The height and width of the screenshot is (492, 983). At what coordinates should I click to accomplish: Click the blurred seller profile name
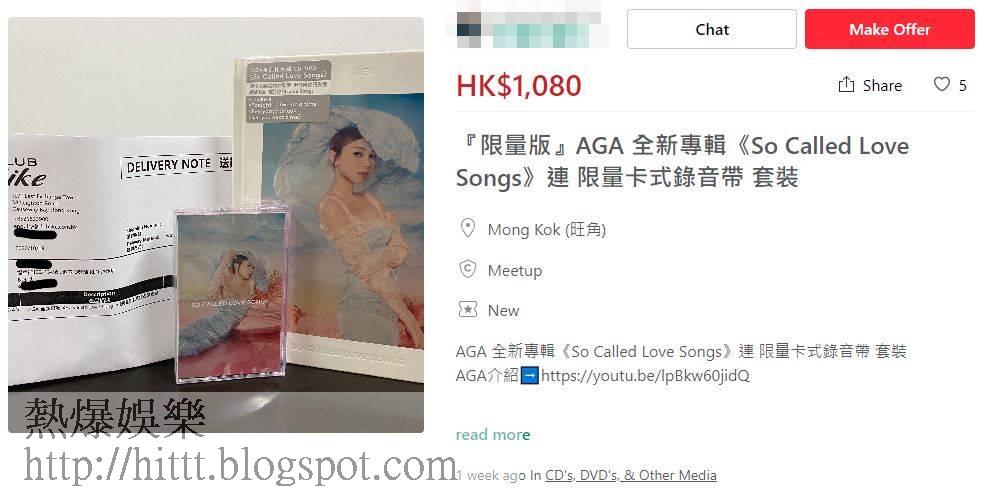[532, 29]
